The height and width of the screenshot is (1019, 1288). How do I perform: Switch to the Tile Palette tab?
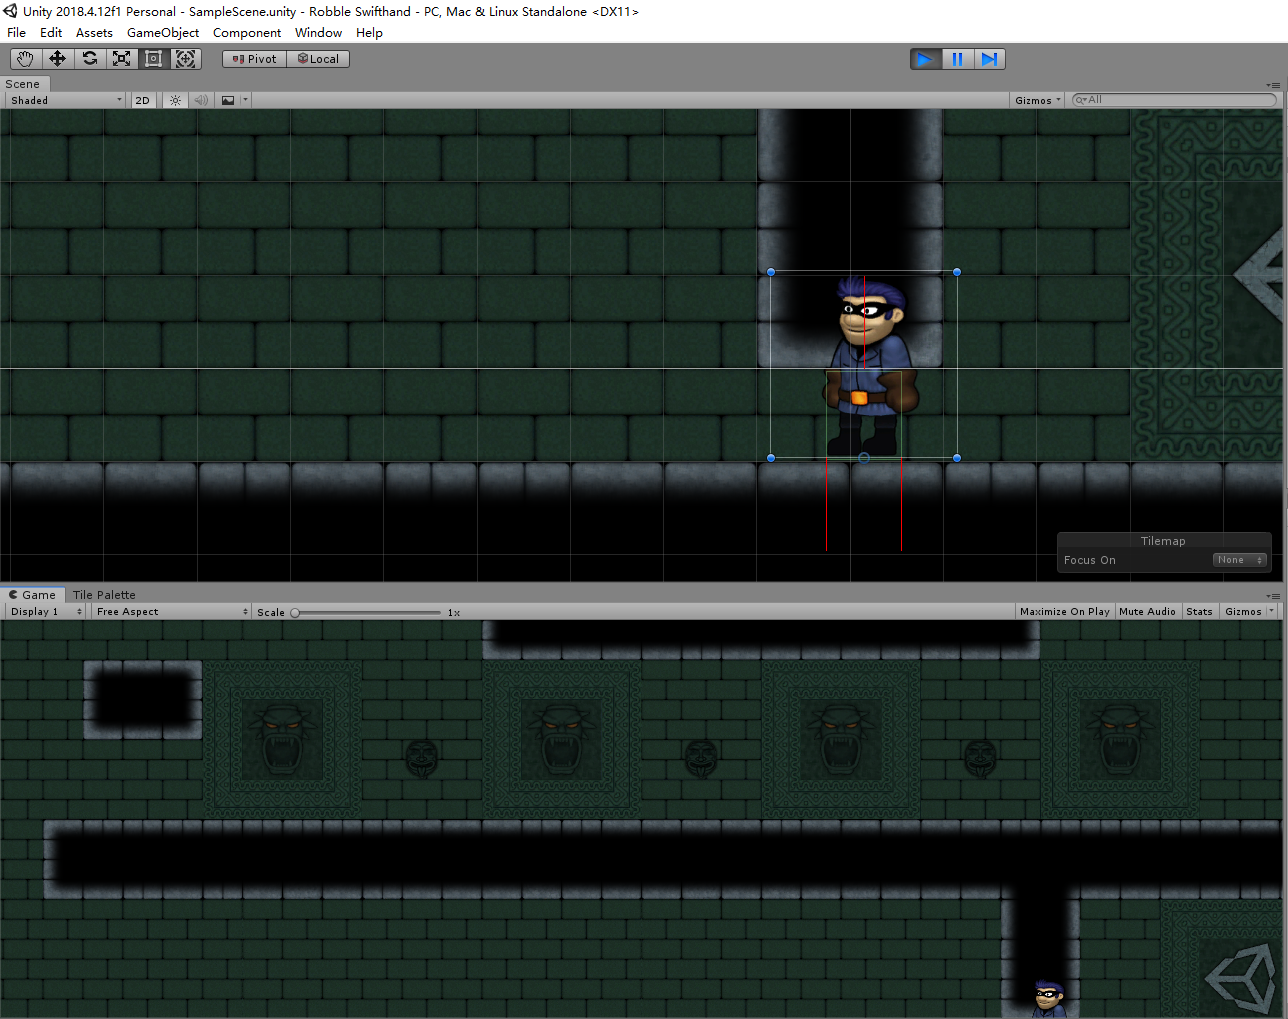pyautogui.click(x=104, y=594)
